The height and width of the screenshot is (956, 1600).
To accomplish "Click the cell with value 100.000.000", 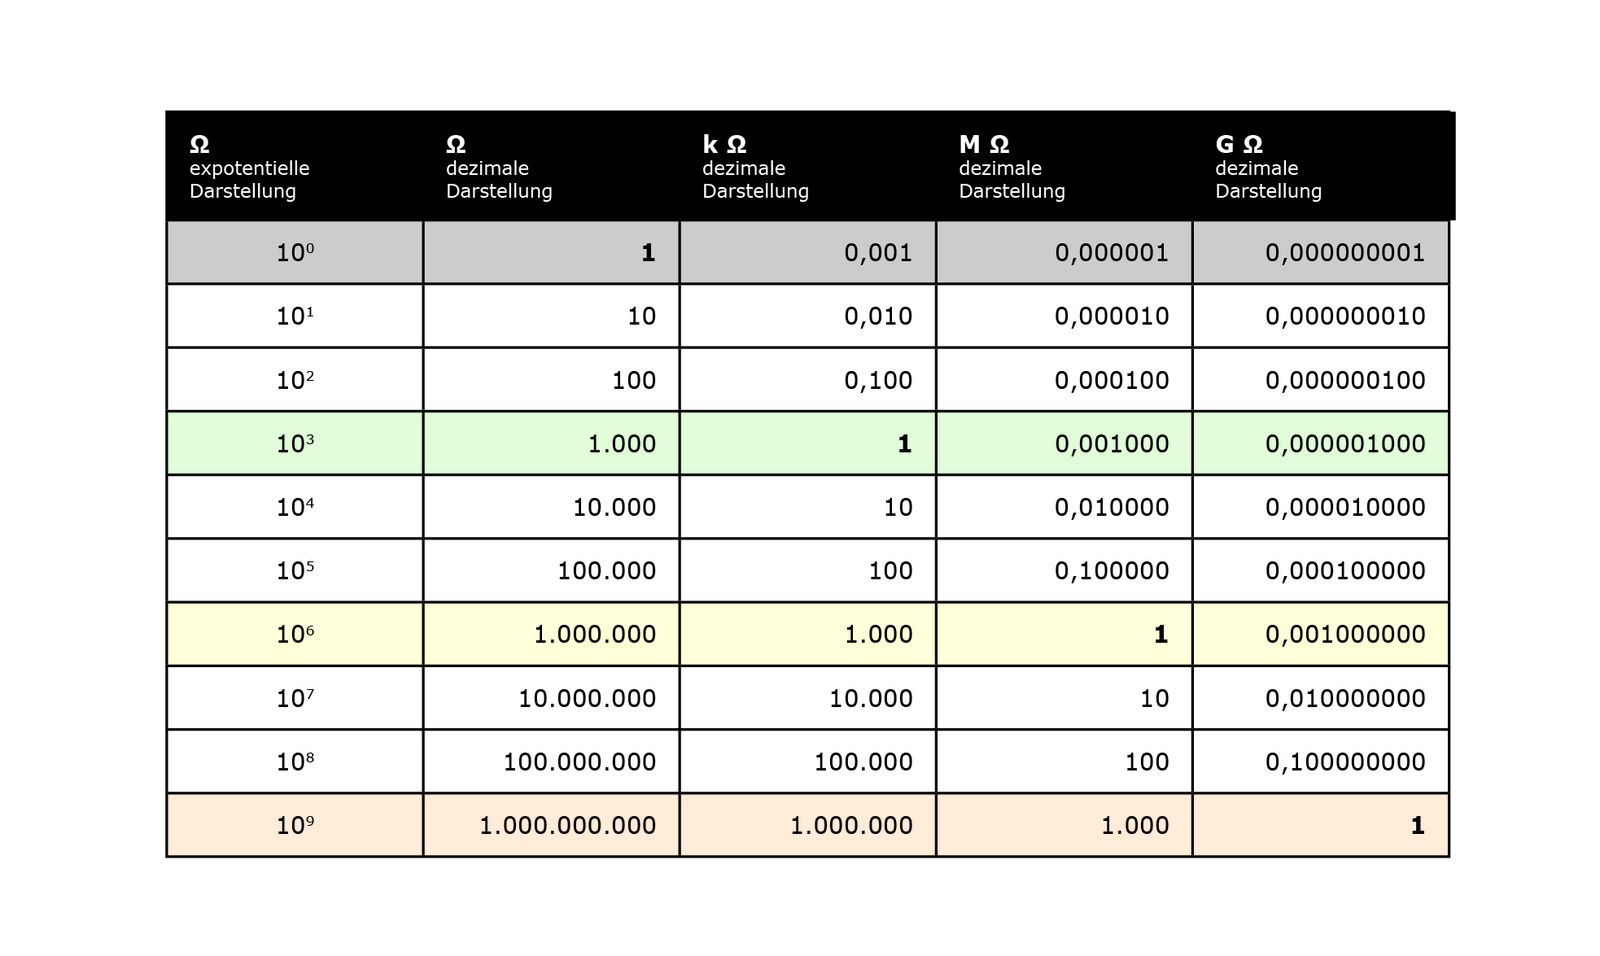I will pos(579,762).
